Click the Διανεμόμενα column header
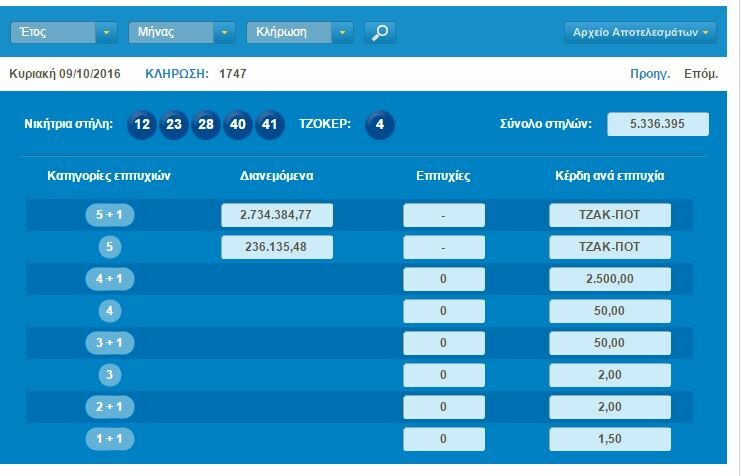This screenshot has width=741, height=476. 276,176
